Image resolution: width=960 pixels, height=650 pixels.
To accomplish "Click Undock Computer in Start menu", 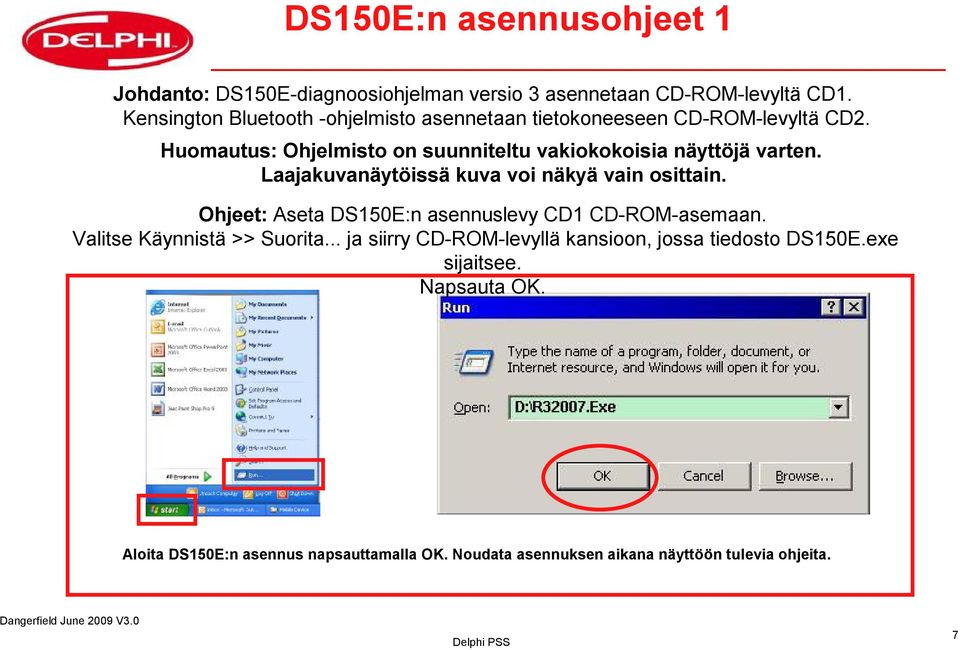I will (x=213, y=493).
